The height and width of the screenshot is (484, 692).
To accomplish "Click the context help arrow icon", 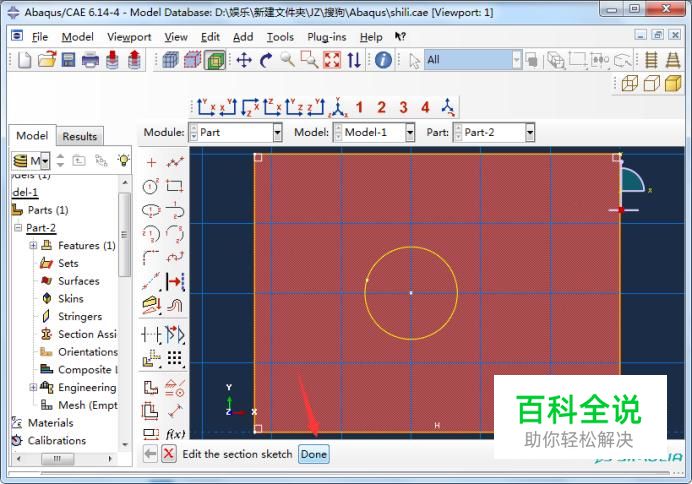I will 400,36.
